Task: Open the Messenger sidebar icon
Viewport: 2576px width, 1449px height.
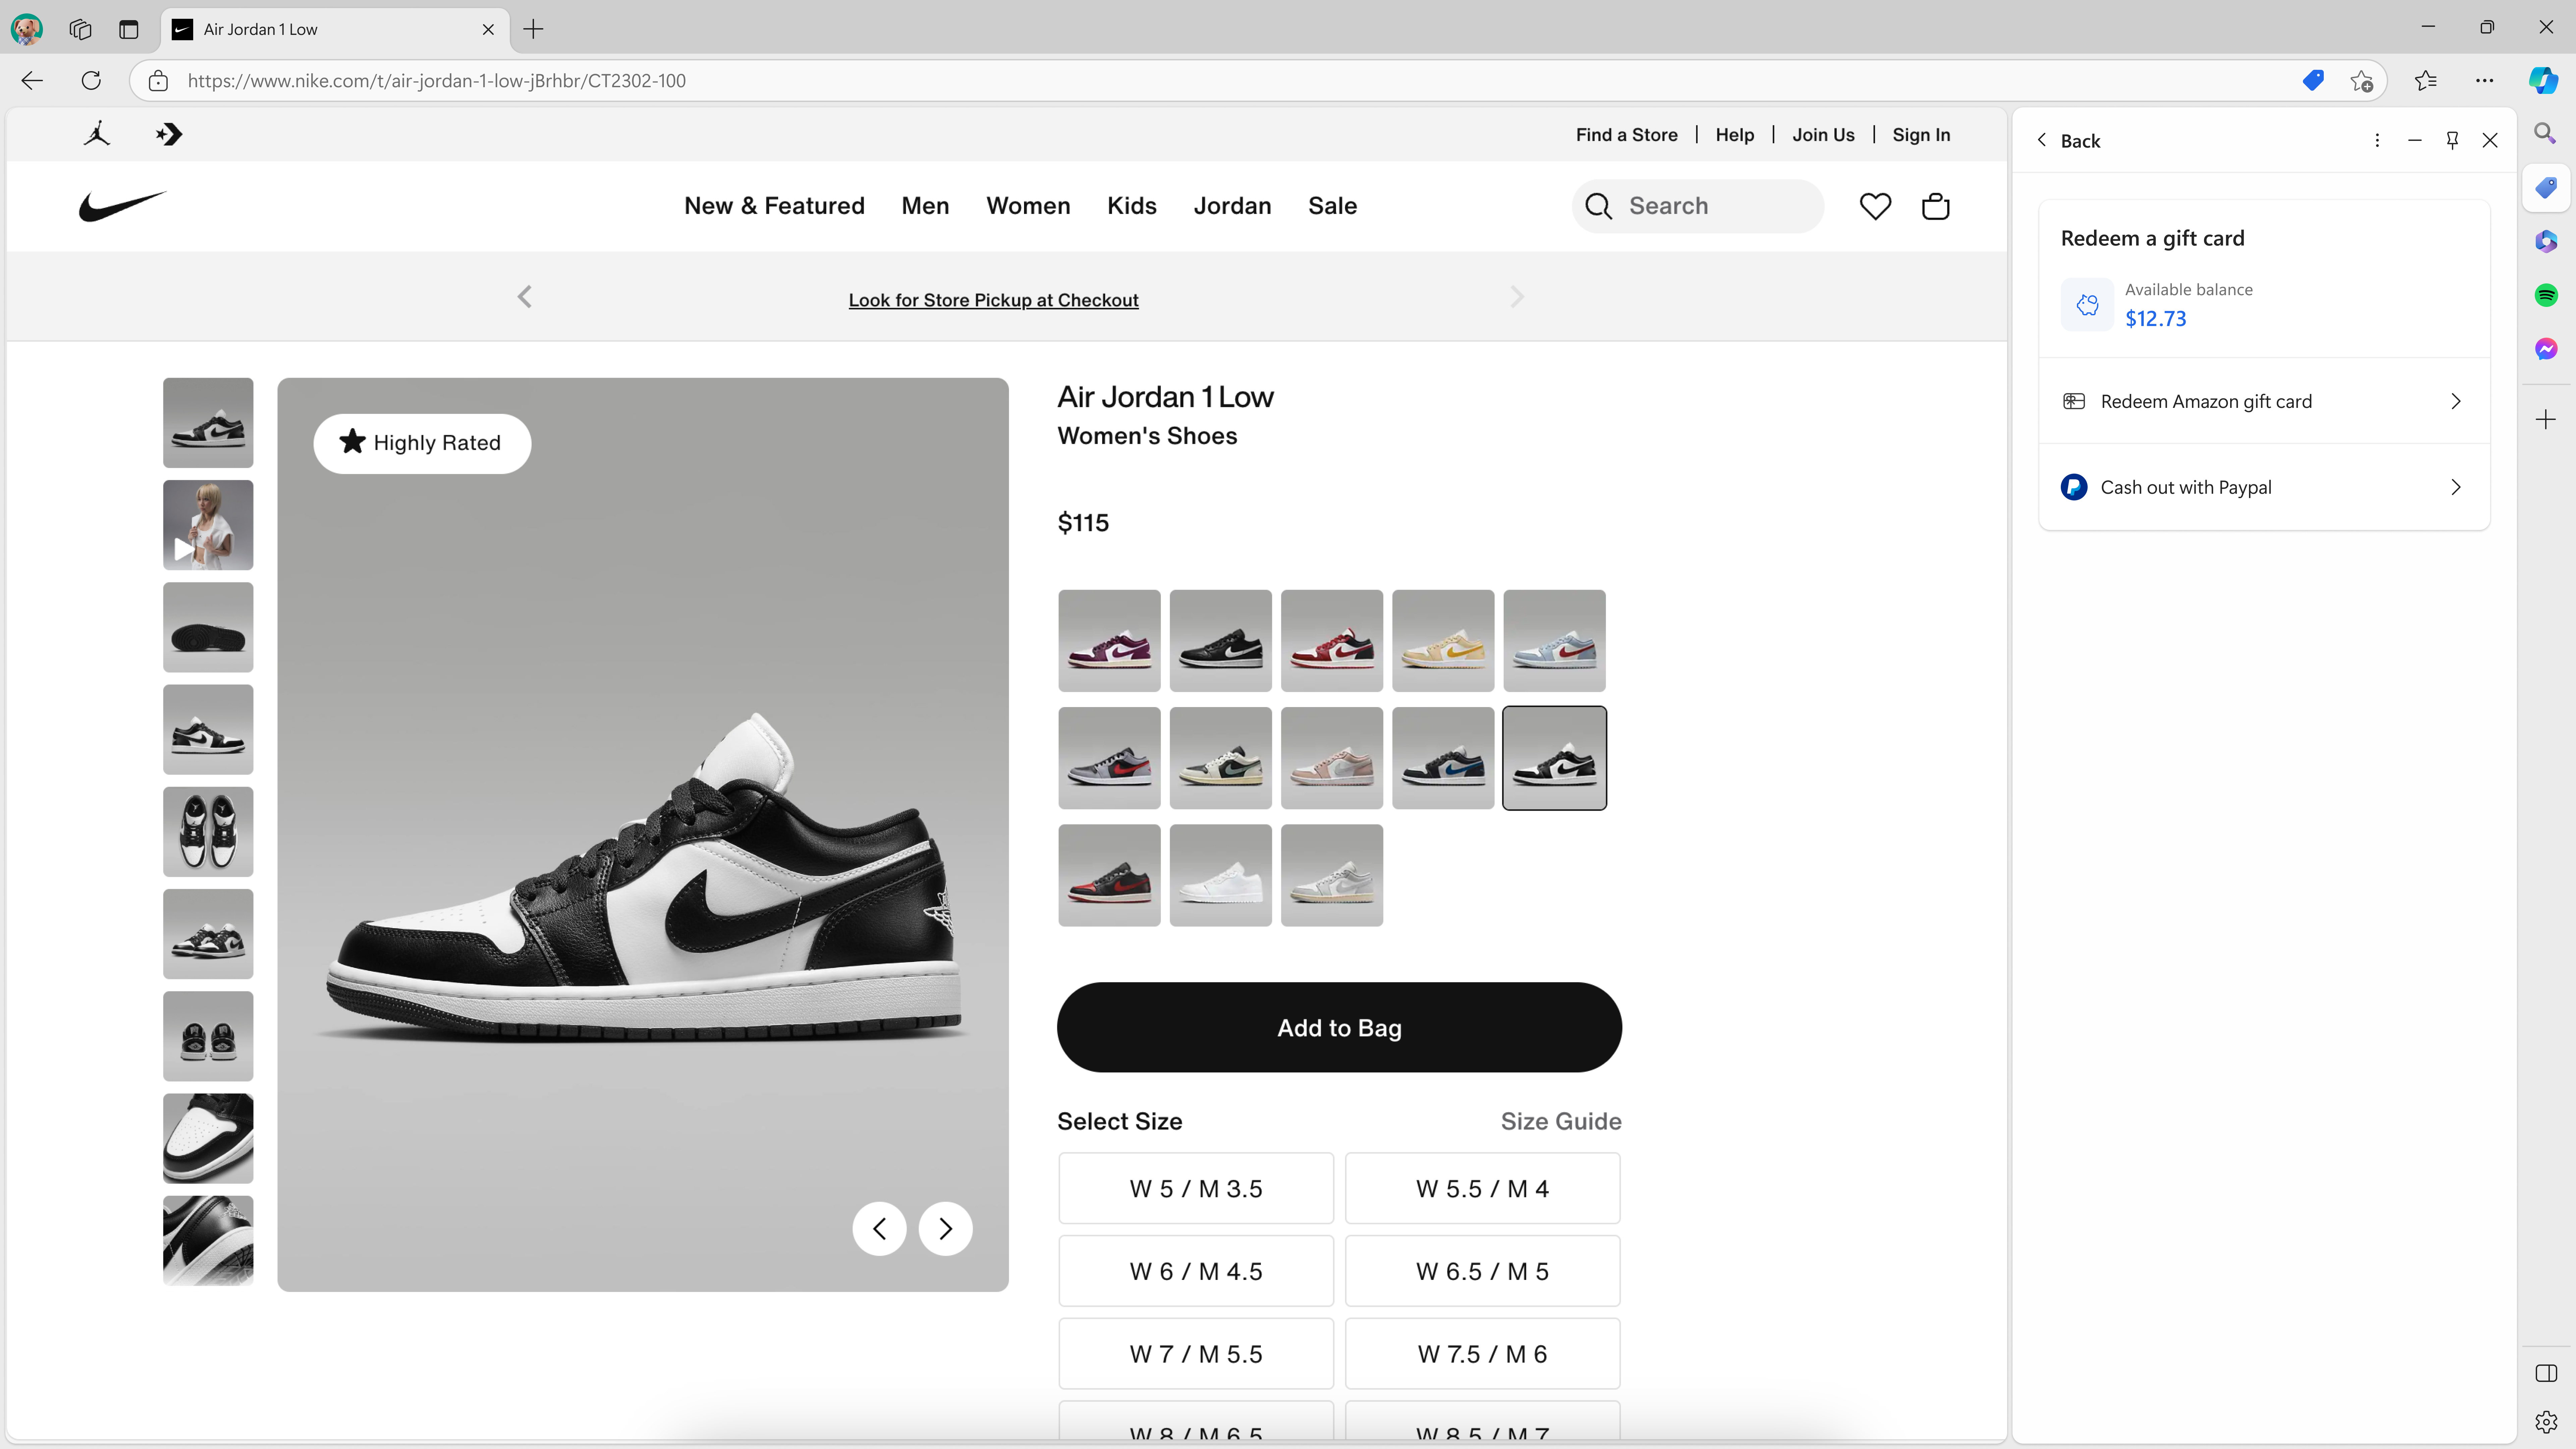Action: click(2546, 349)
